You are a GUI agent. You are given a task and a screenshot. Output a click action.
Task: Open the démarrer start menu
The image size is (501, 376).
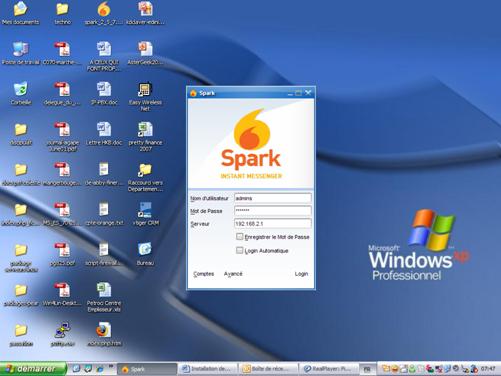pos(33,369)
